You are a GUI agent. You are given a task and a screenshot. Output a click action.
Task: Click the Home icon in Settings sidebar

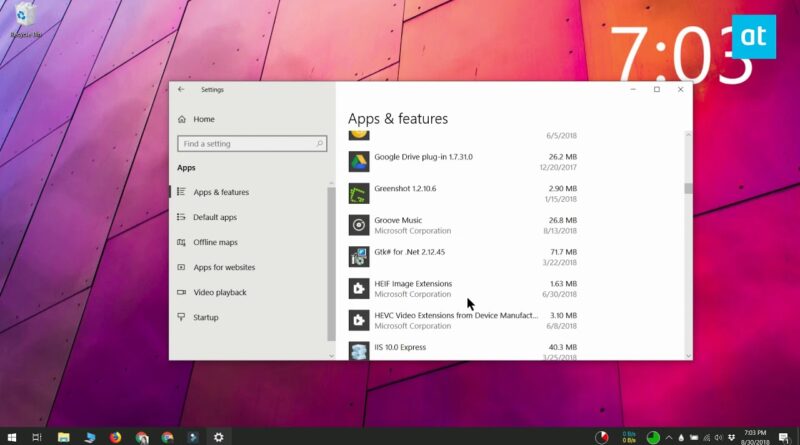pos(182,119)
